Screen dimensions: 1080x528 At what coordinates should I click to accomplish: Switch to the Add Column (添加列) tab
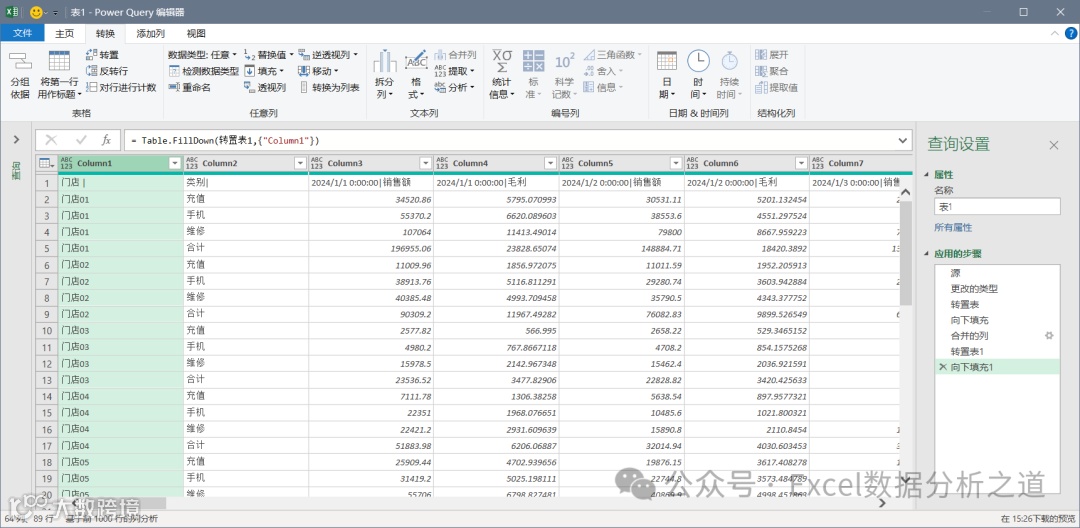click(150, 33)
